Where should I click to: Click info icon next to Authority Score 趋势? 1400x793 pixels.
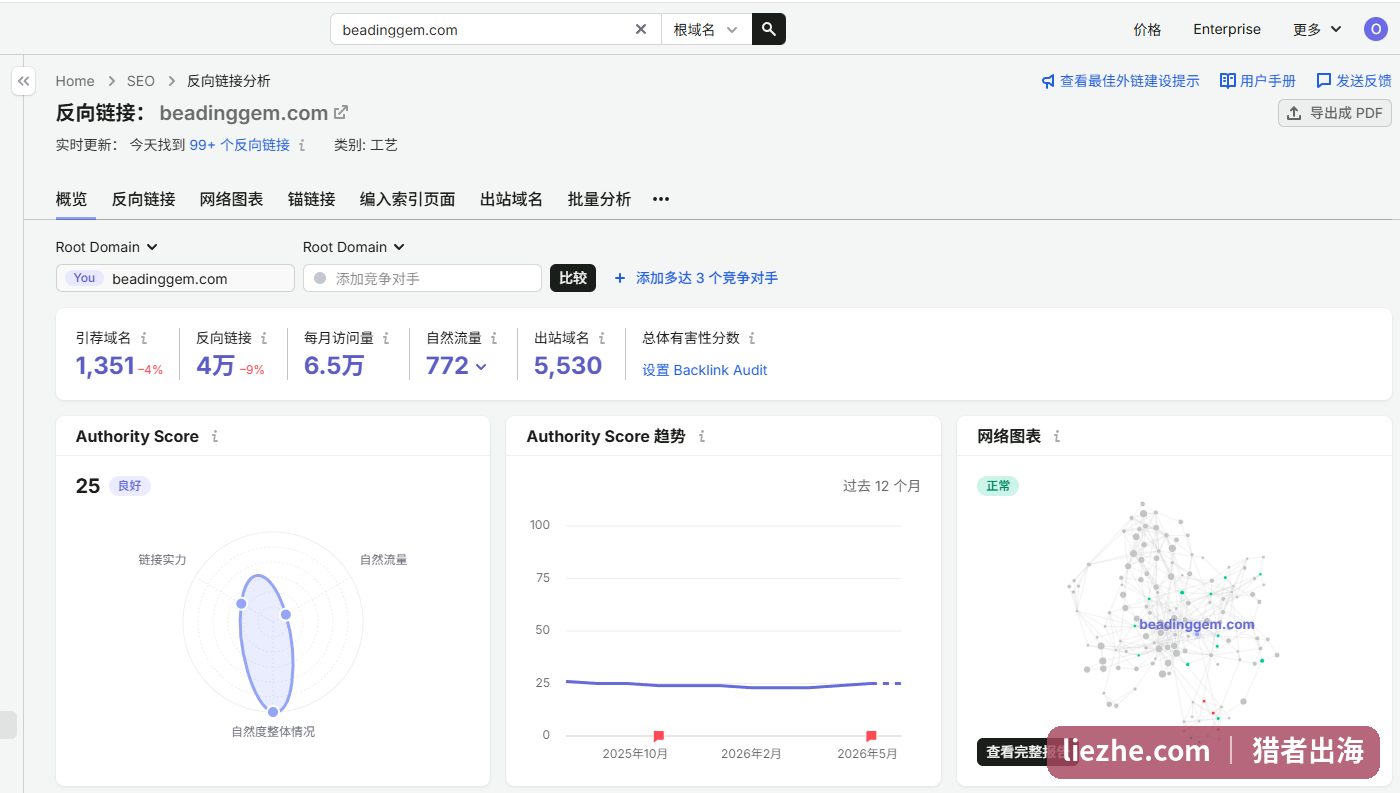click(702, 436)
